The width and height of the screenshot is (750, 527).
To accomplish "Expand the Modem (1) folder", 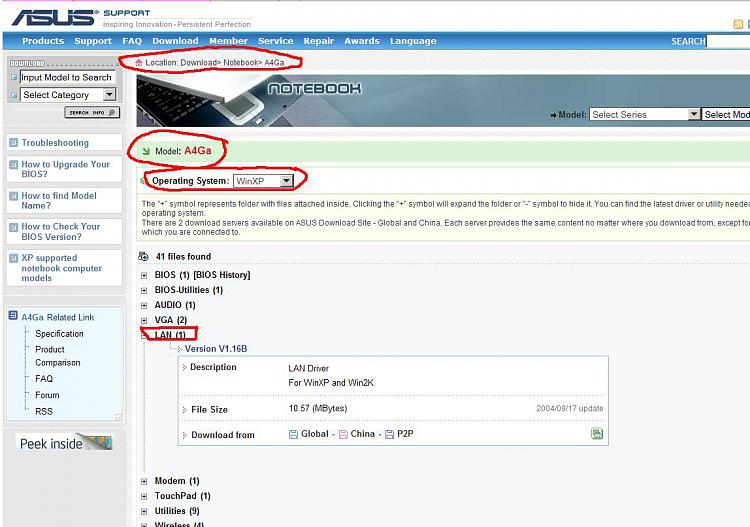I will tap(144, 482).
